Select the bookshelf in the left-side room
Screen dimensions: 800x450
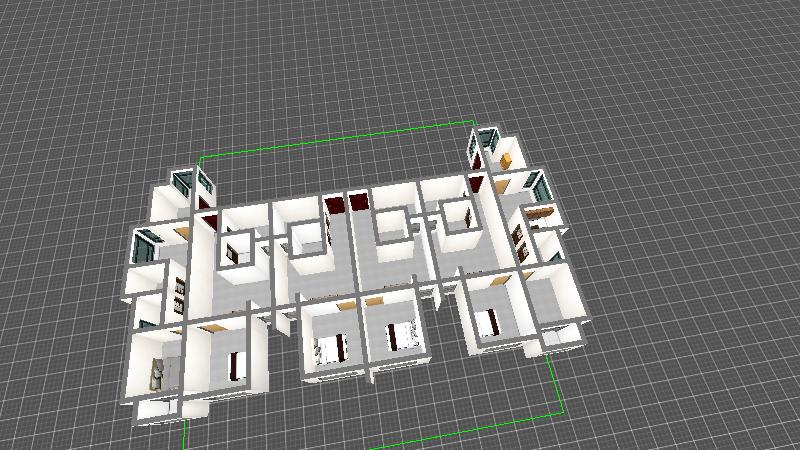[180, 293]
